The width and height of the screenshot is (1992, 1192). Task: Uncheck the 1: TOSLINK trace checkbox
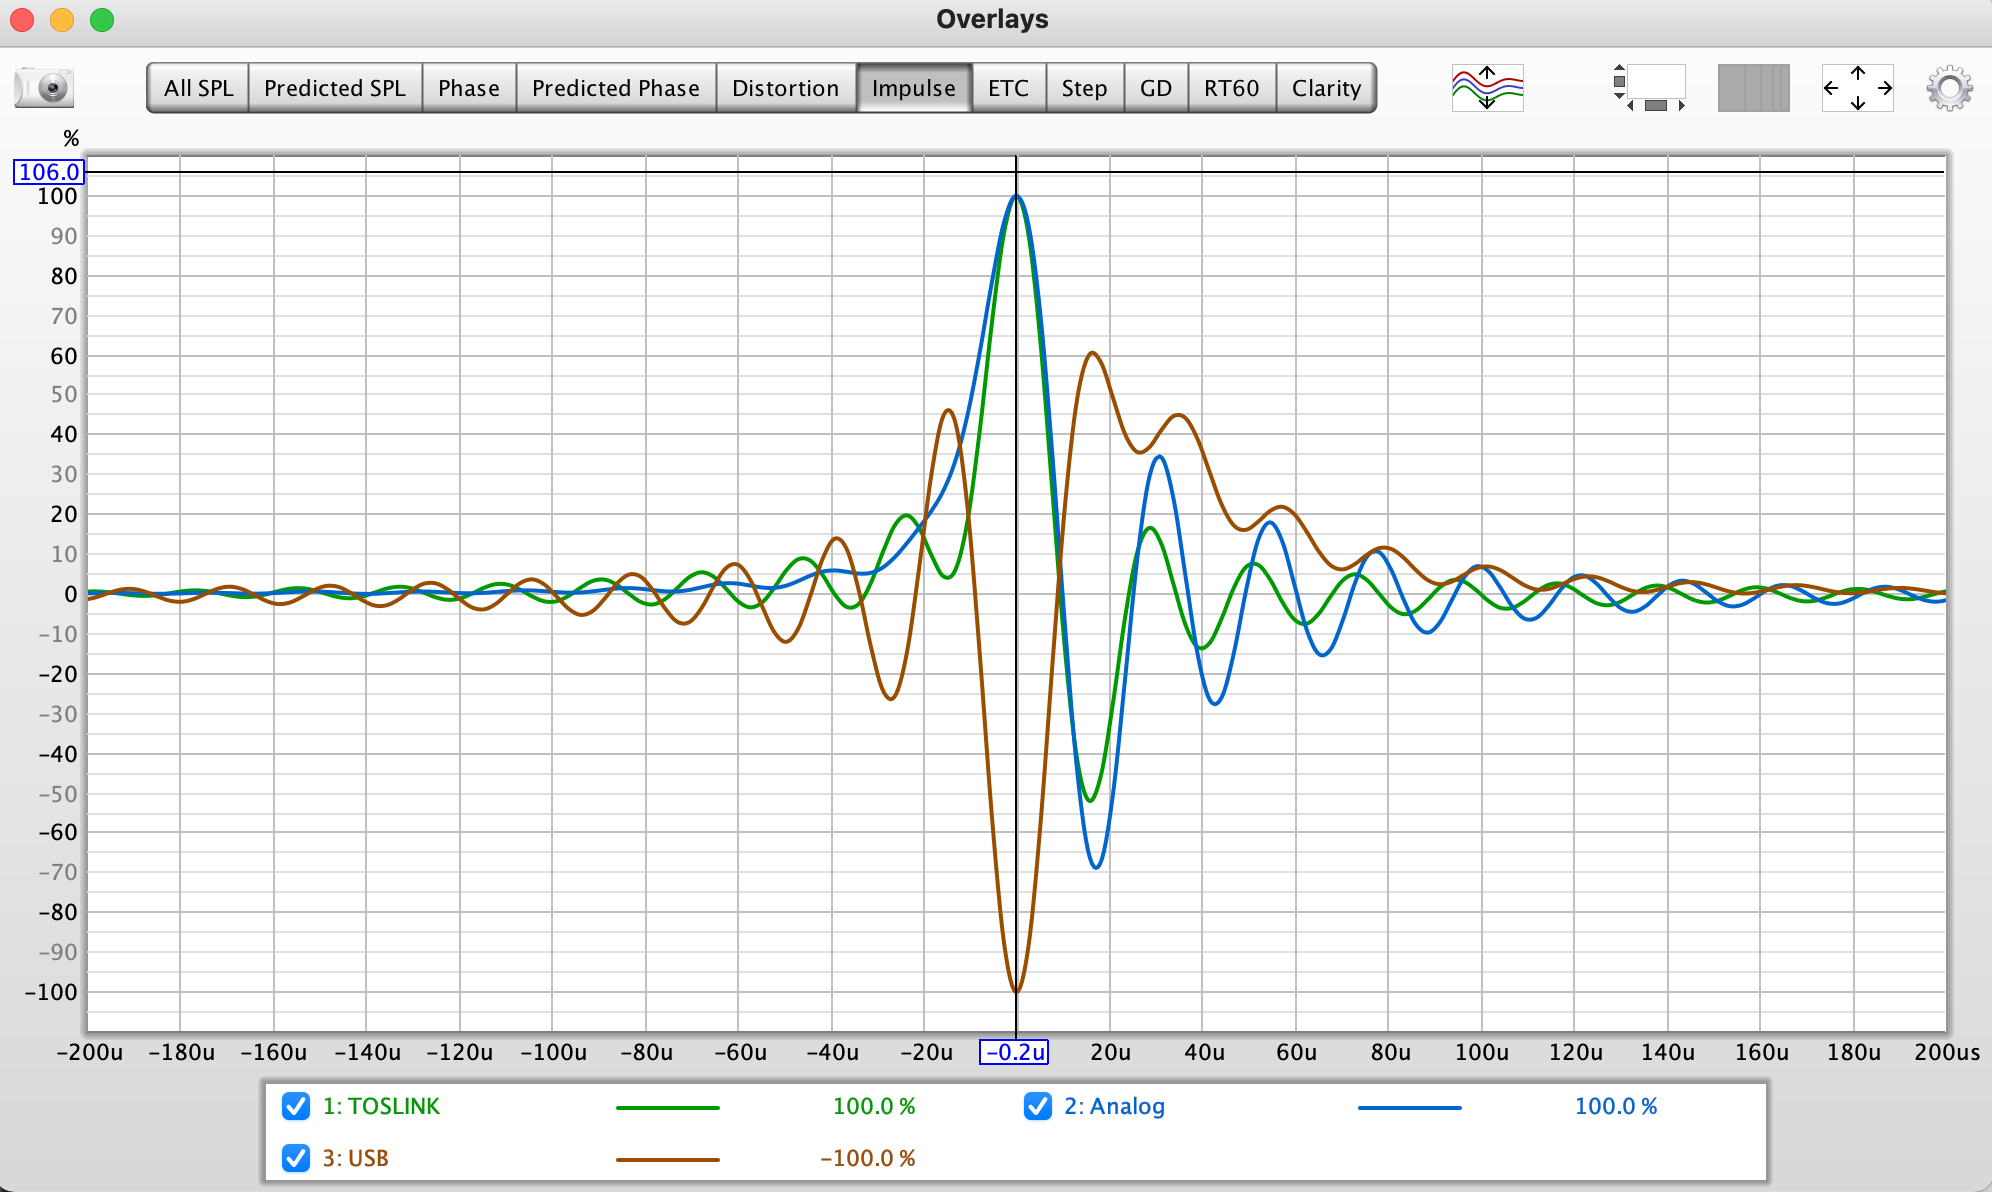point(296,1106)
